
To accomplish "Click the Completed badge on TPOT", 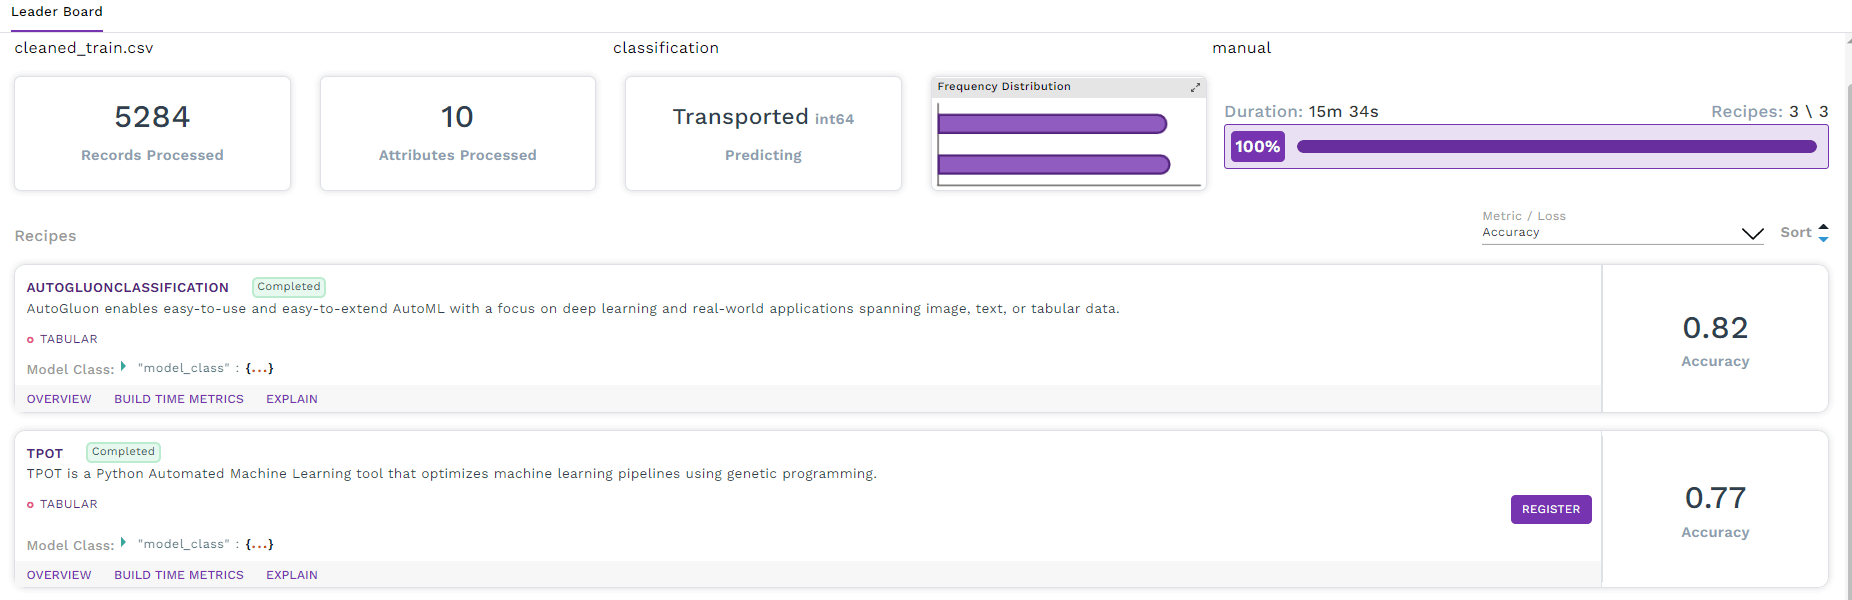I will tap(123, 452).
